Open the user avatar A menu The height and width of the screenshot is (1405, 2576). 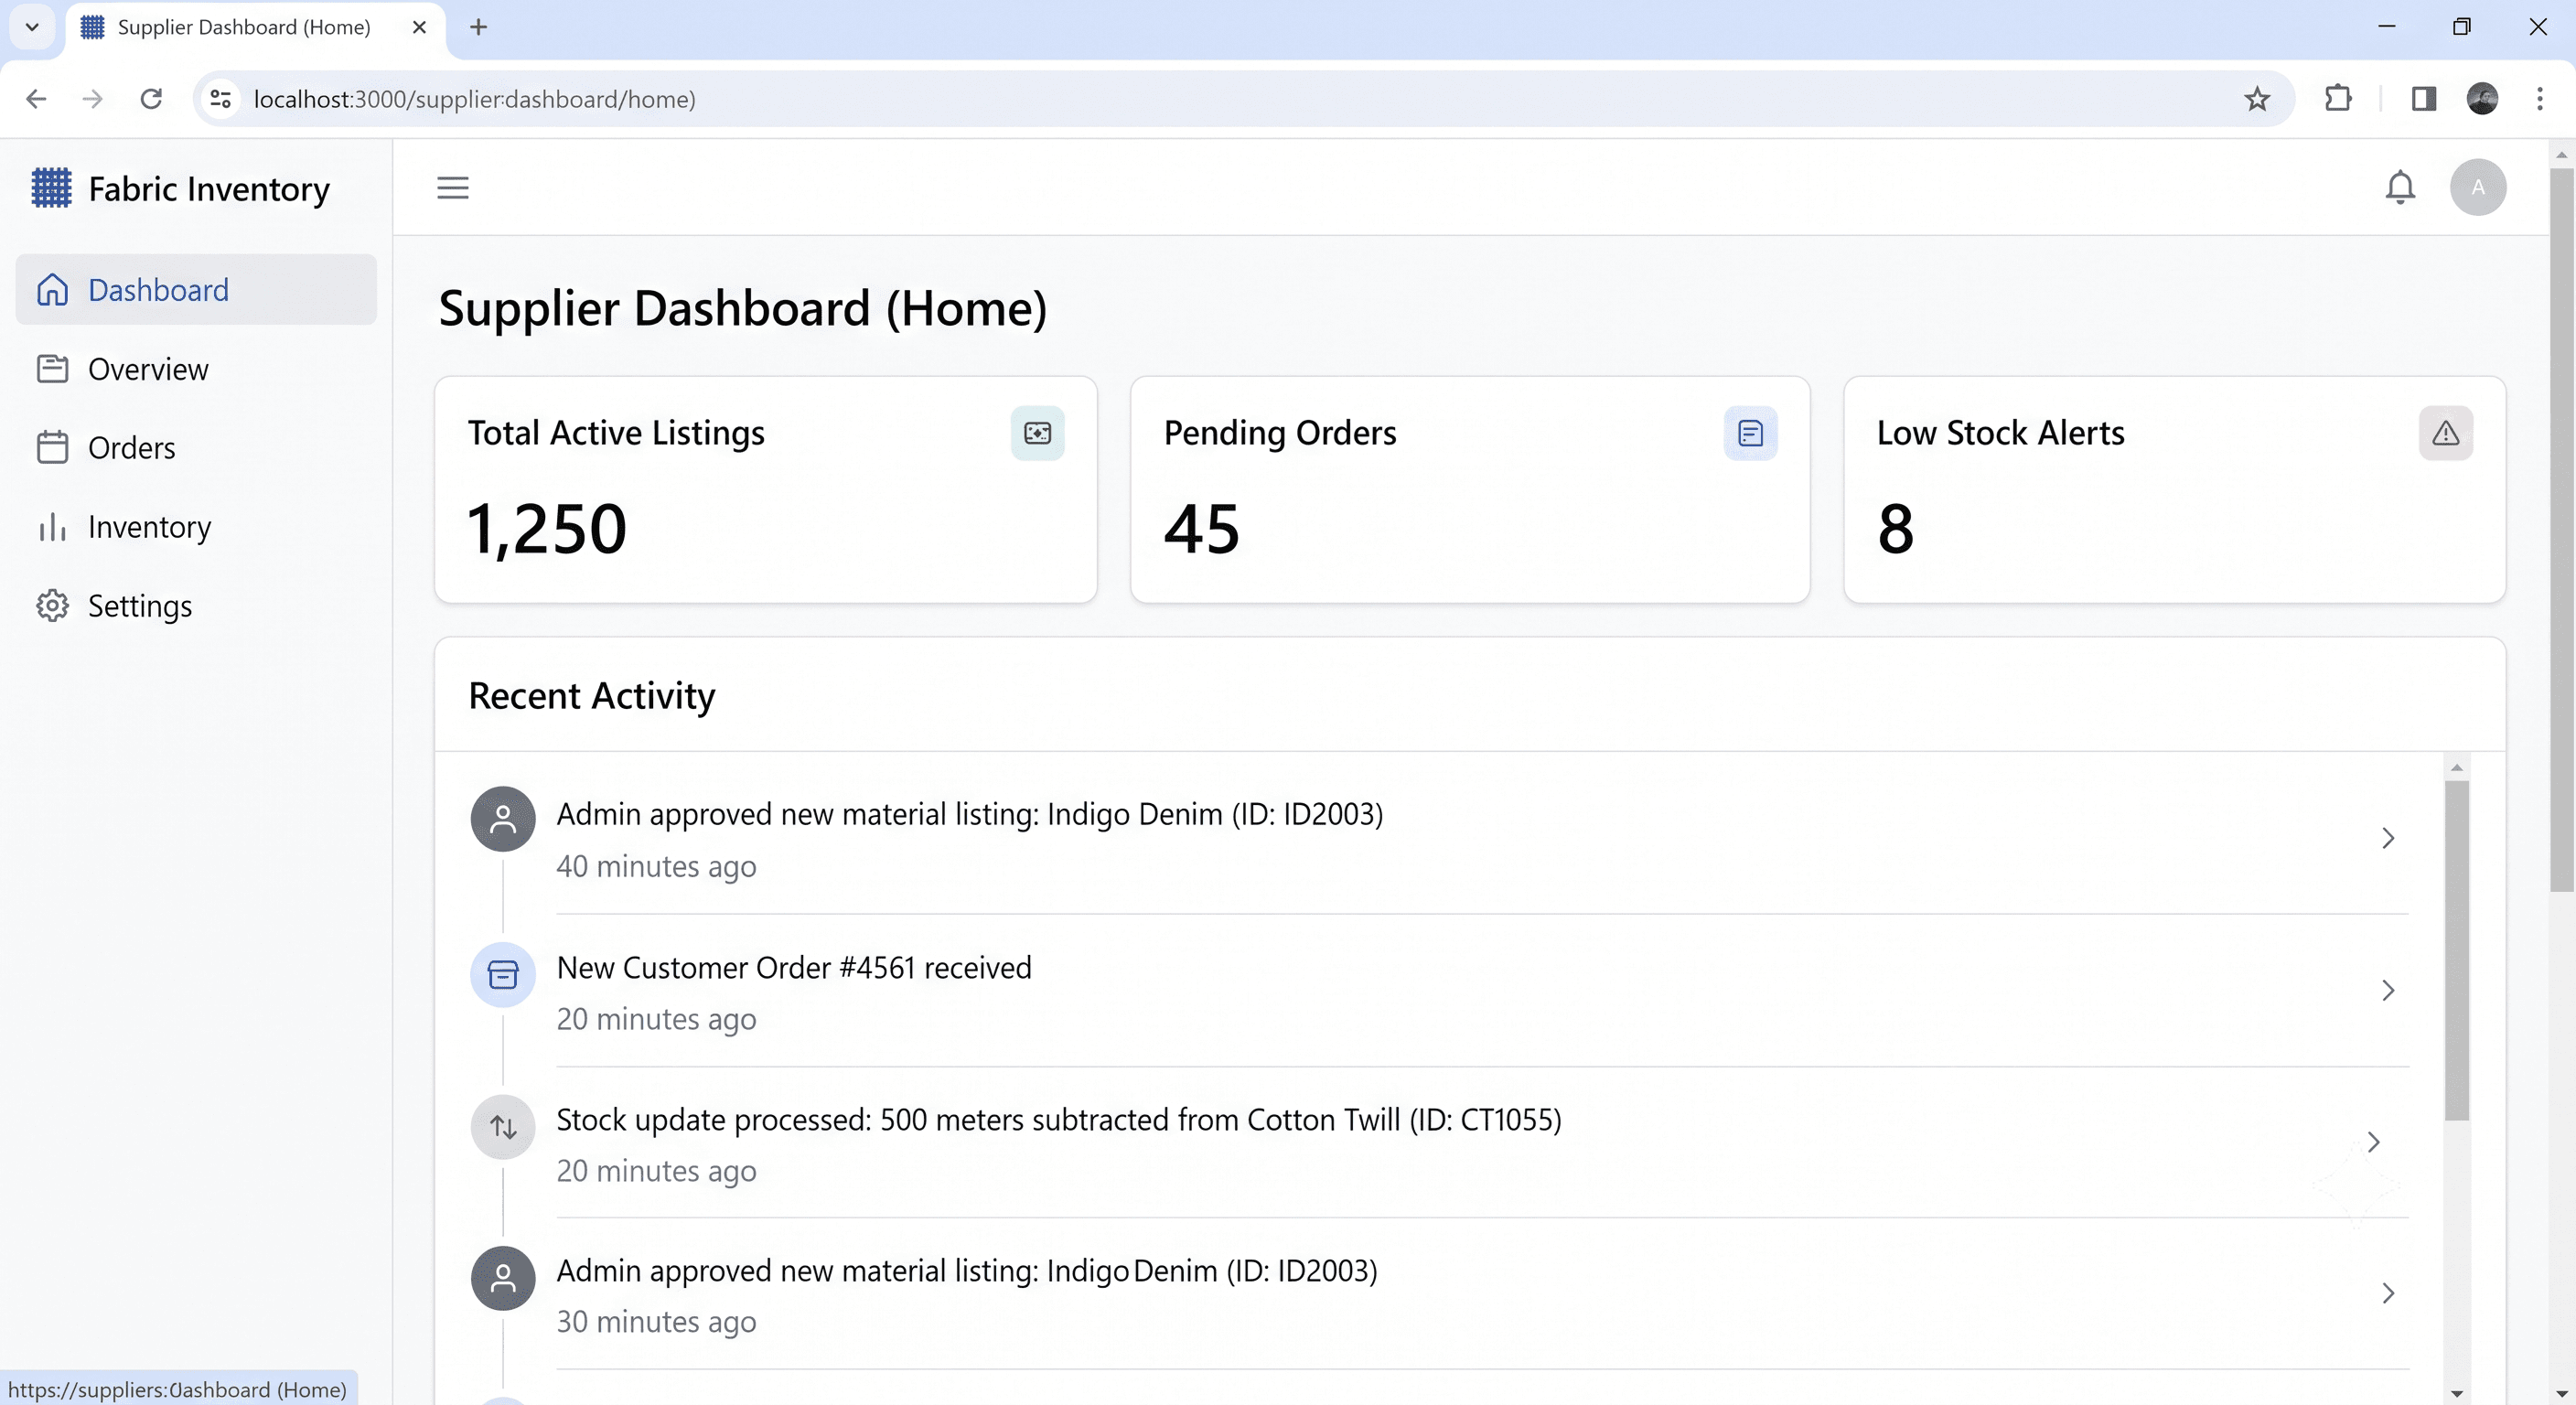click(x=2478, y=187)
